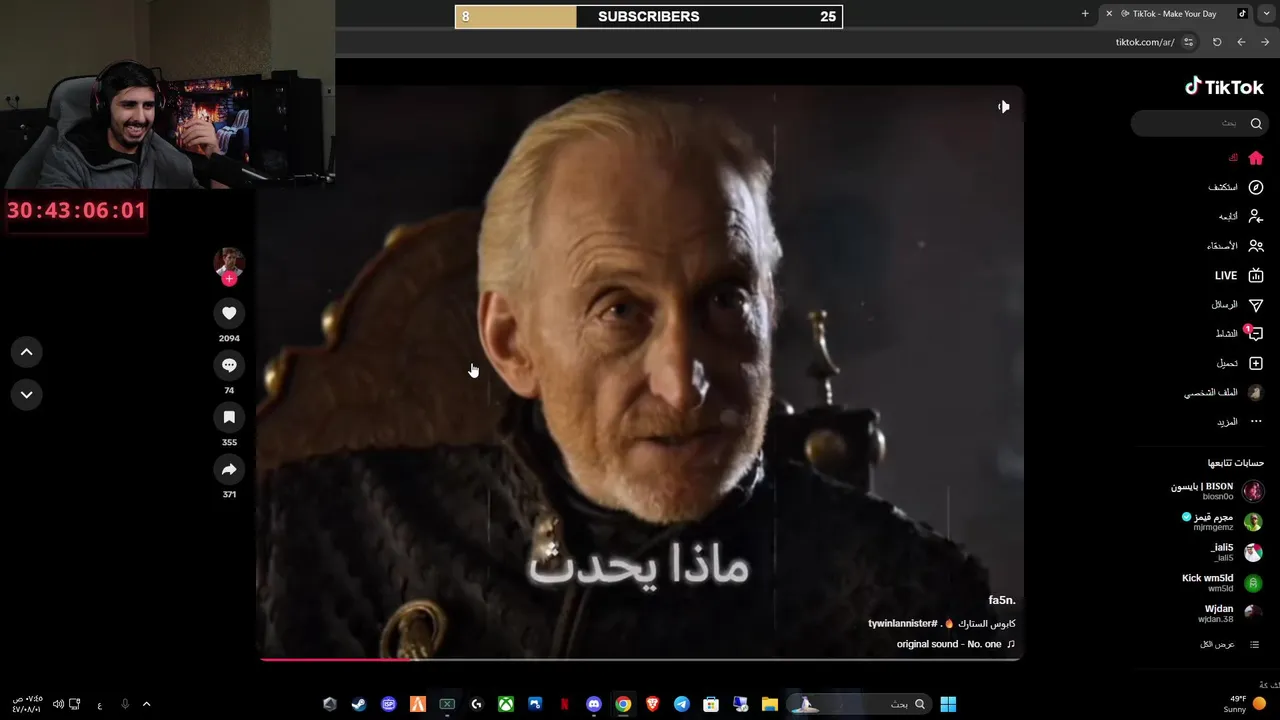This screenshot has width=1280, height=720.
Task: Open the Friends icon in the sidebar
Action: pyautogui.click(x=1256, y=246)
